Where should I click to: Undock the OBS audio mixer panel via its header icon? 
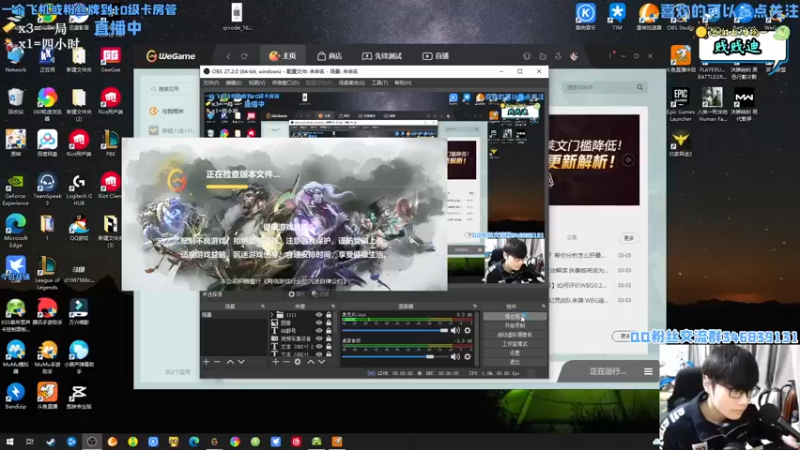click(474, 306)
